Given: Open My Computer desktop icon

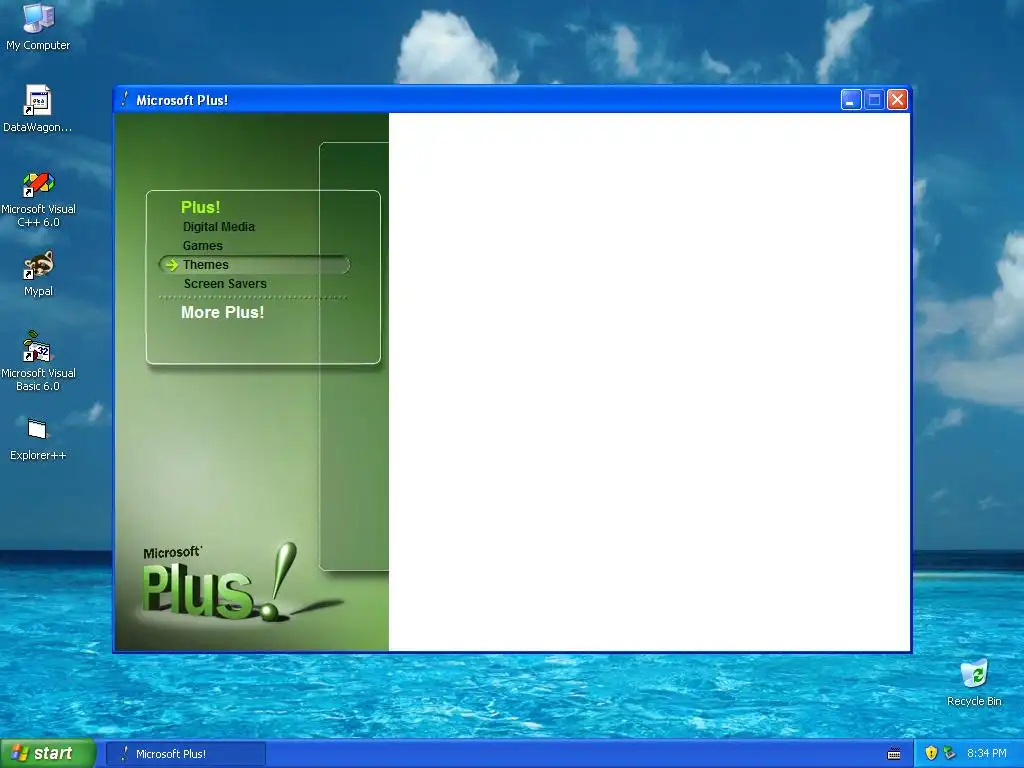Looking at the screenshot, I should click(x=38, y=26).
